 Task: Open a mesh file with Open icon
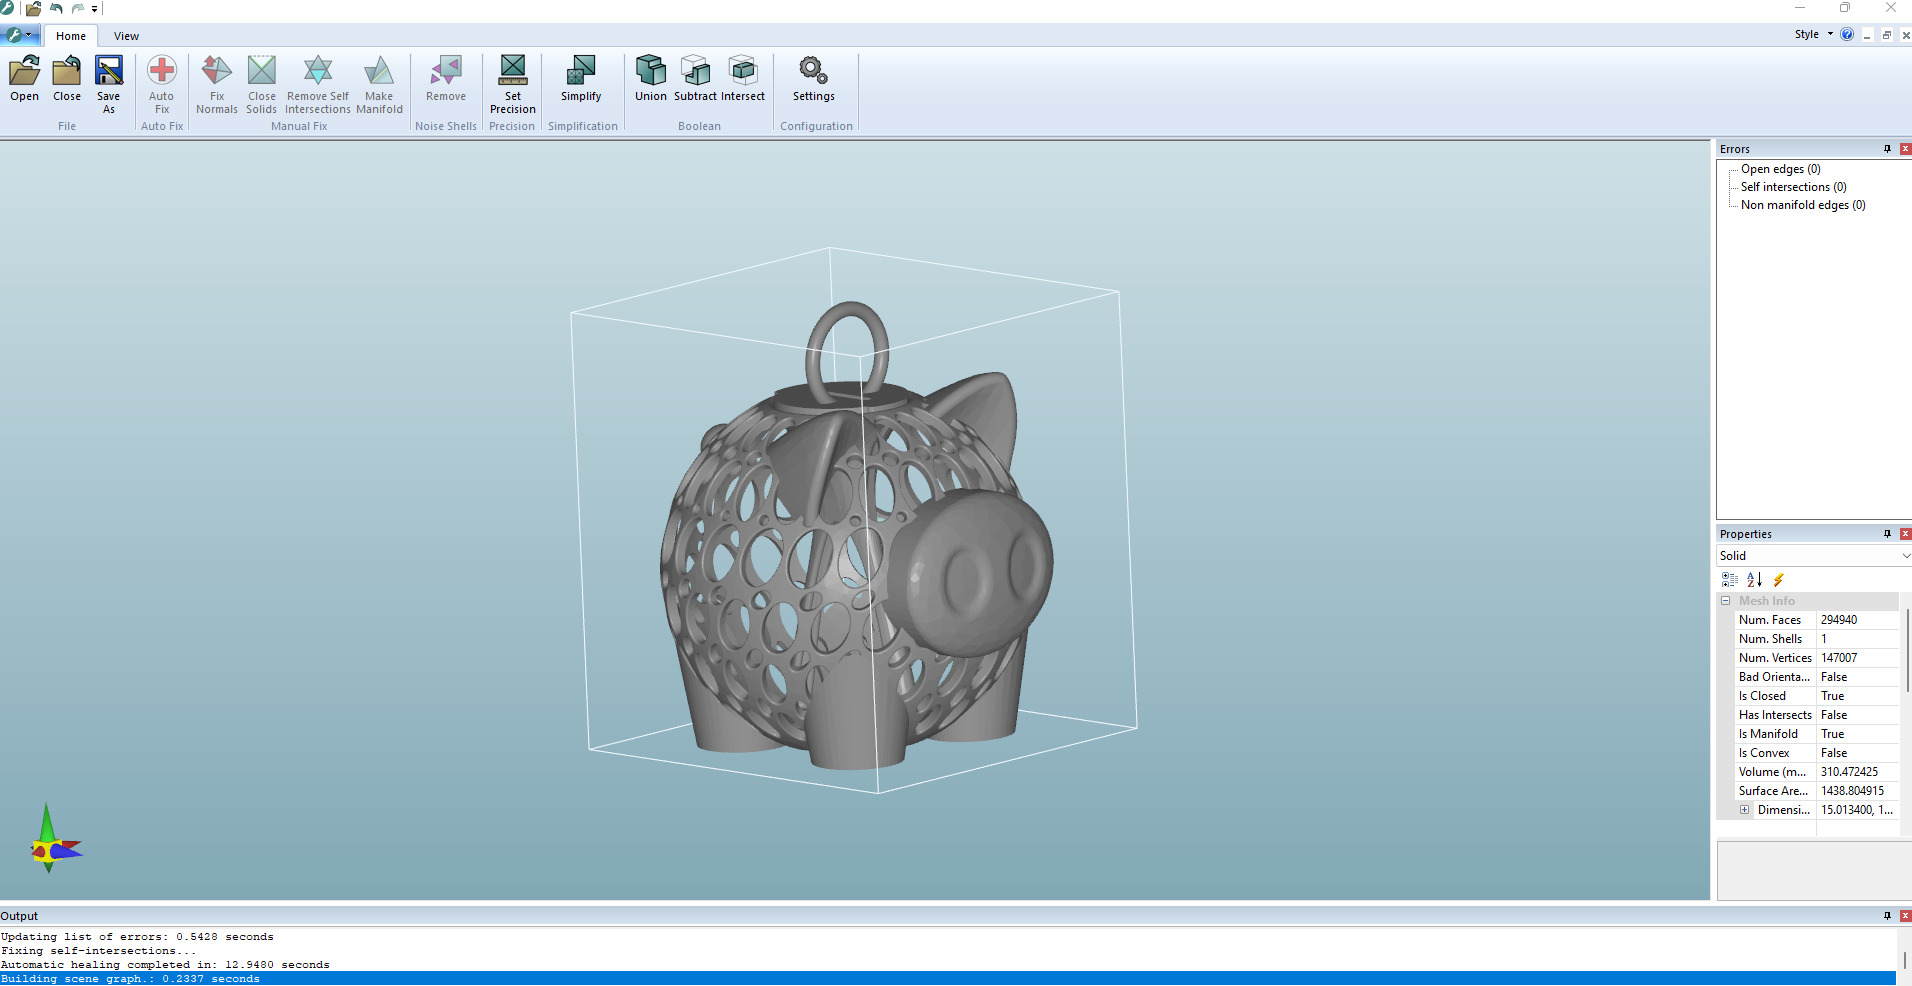click(x=25, y=79)
